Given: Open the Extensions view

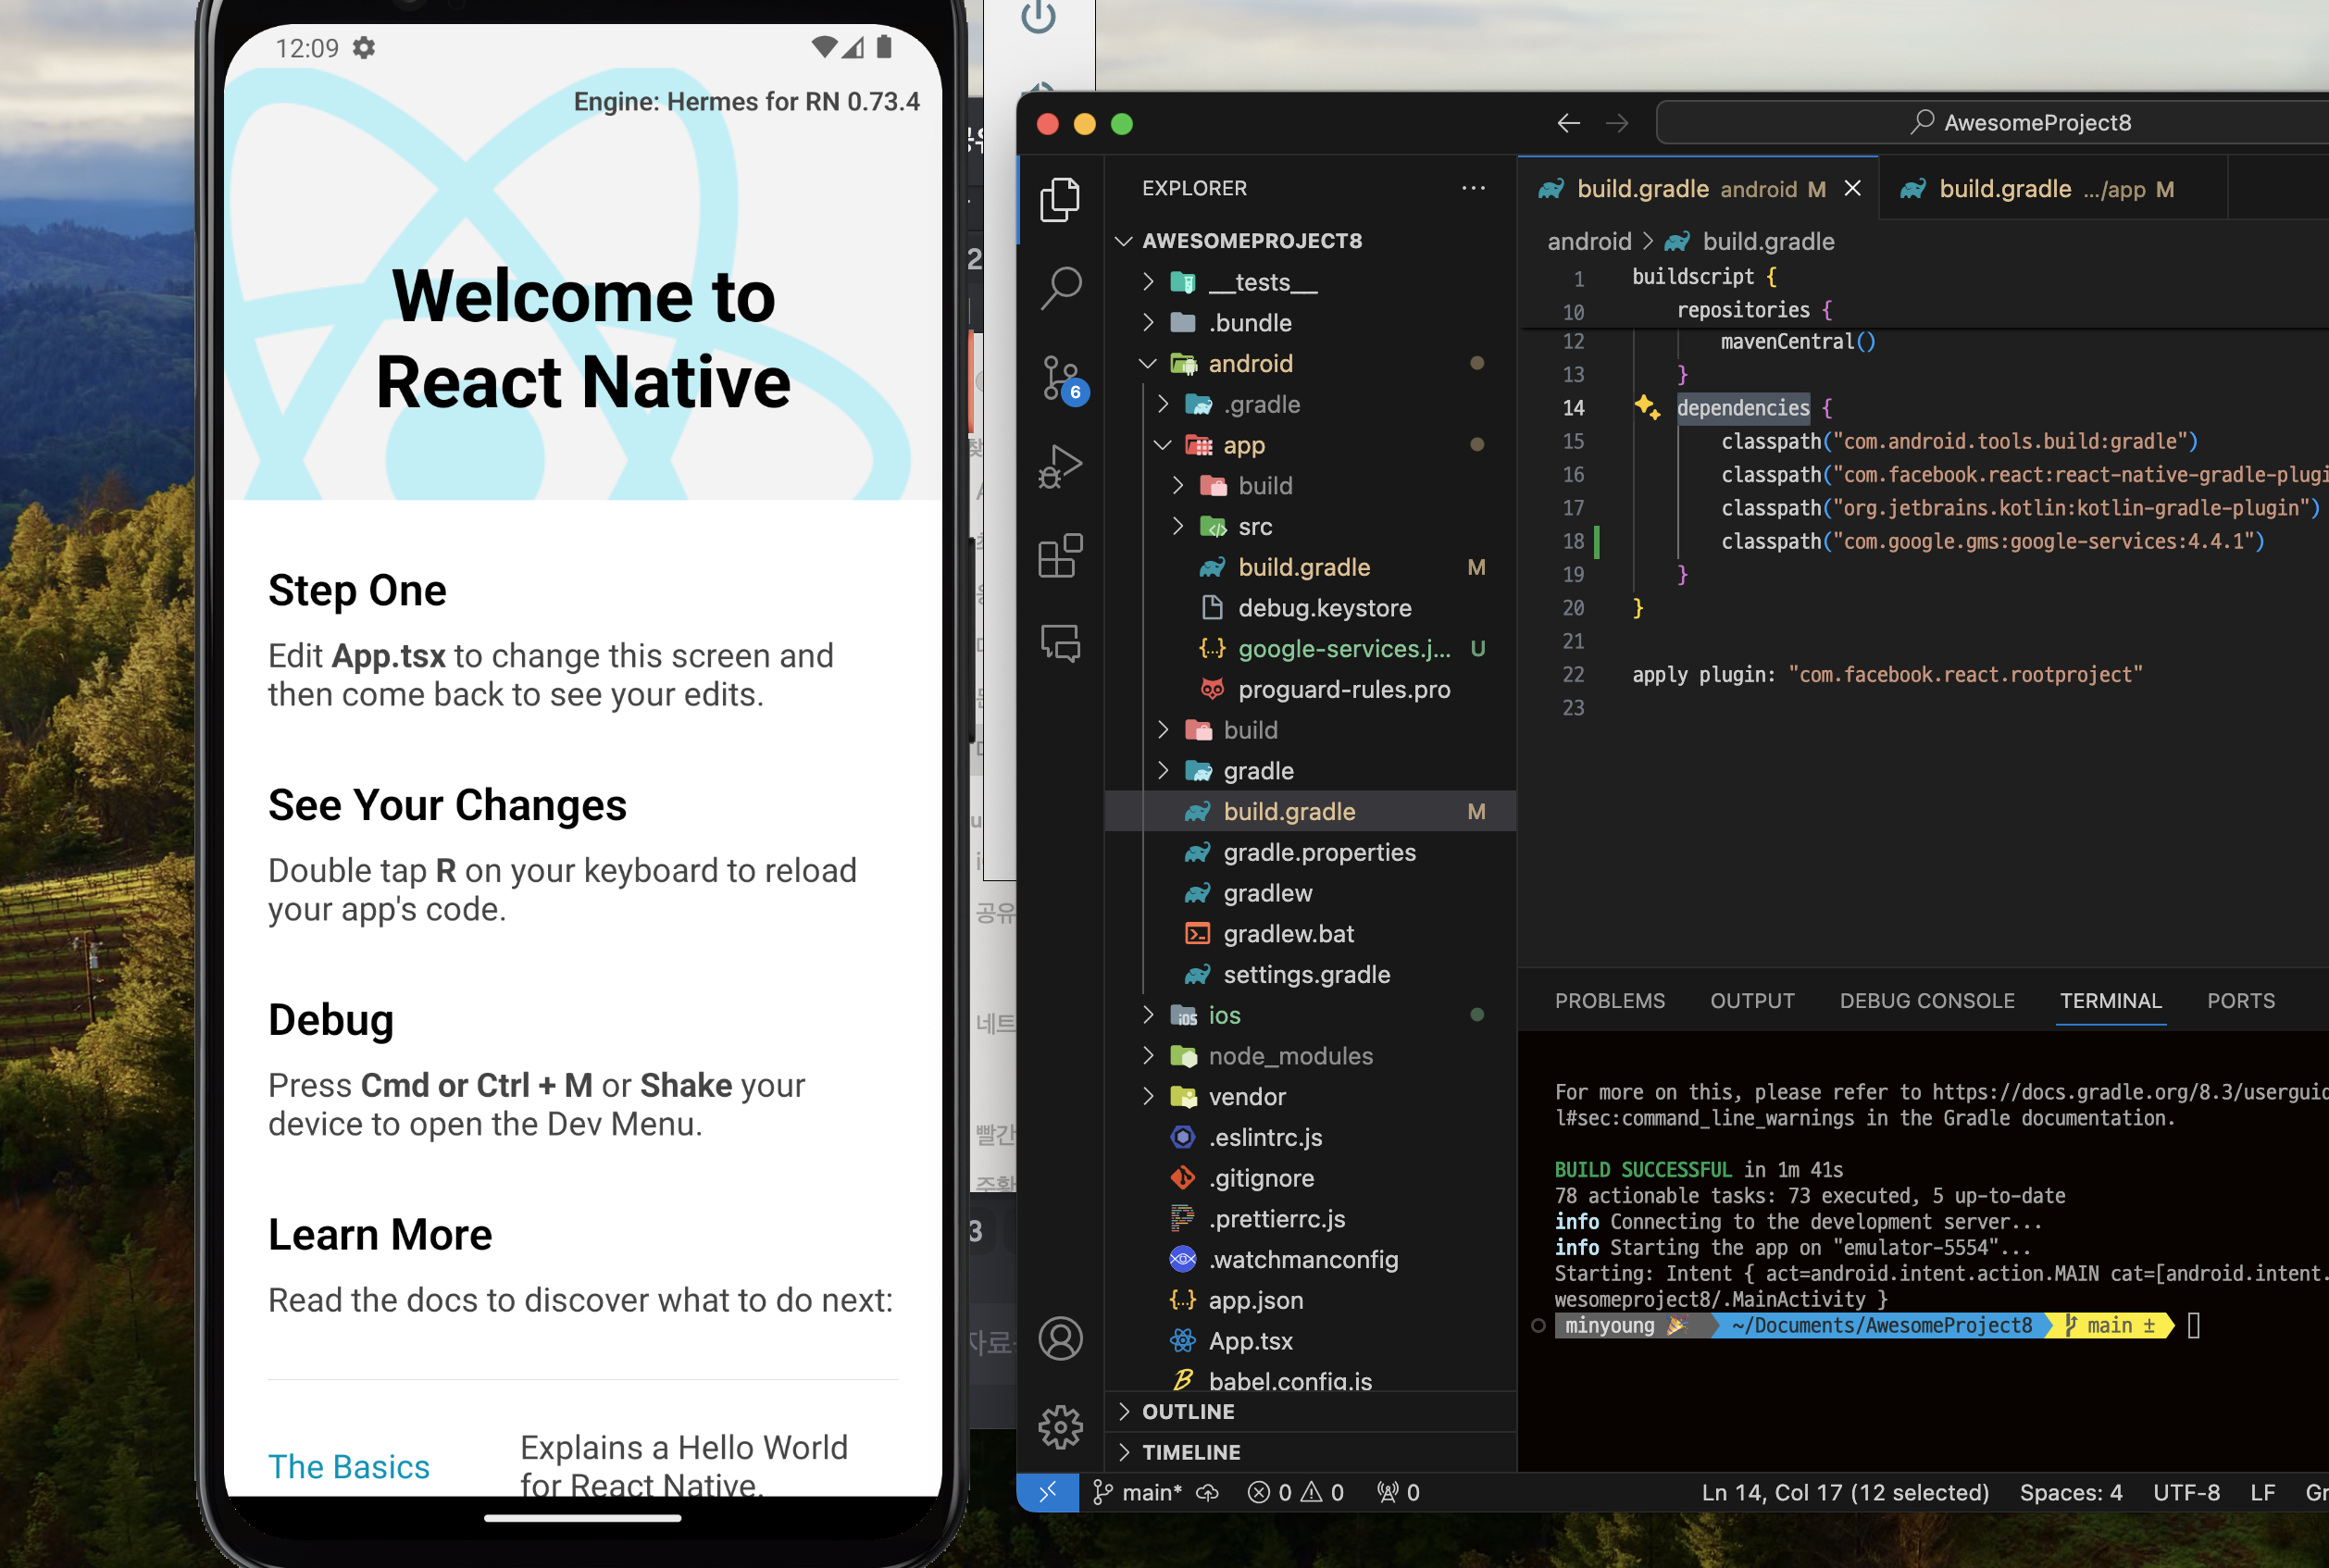Looking at the screenshot, I should tap(1060, 555).
